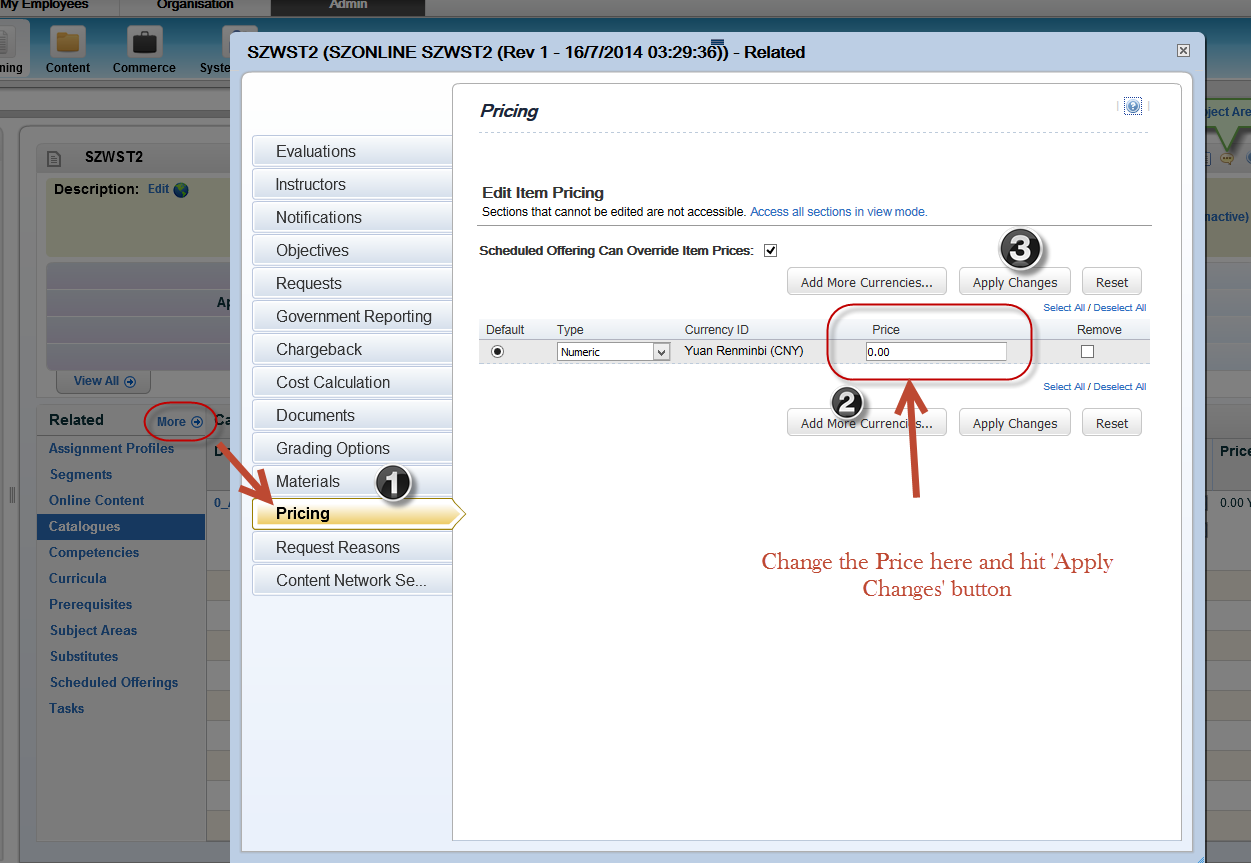Expand the More link in Related
The height and width of the screenshot is (863, 1251).
pos(179,421)
